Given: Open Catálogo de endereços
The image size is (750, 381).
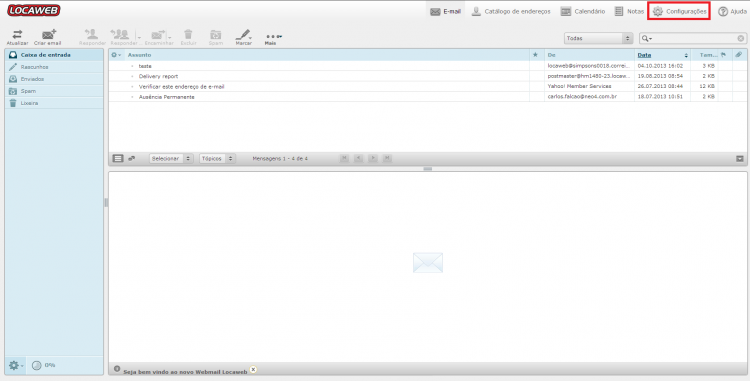Looking at the screenshot, I should coord(511,11).
